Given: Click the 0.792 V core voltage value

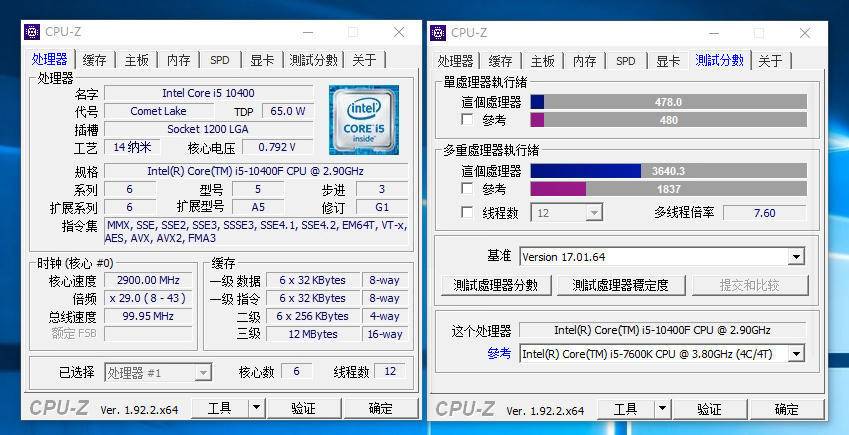Looking at the screenshot, I should [x=277, y=147].
